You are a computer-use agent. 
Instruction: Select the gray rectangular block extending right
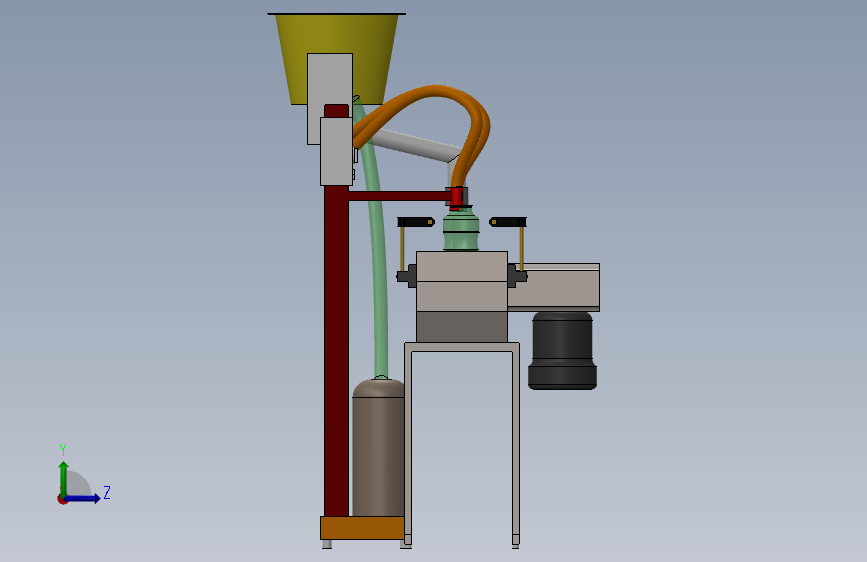553,287
